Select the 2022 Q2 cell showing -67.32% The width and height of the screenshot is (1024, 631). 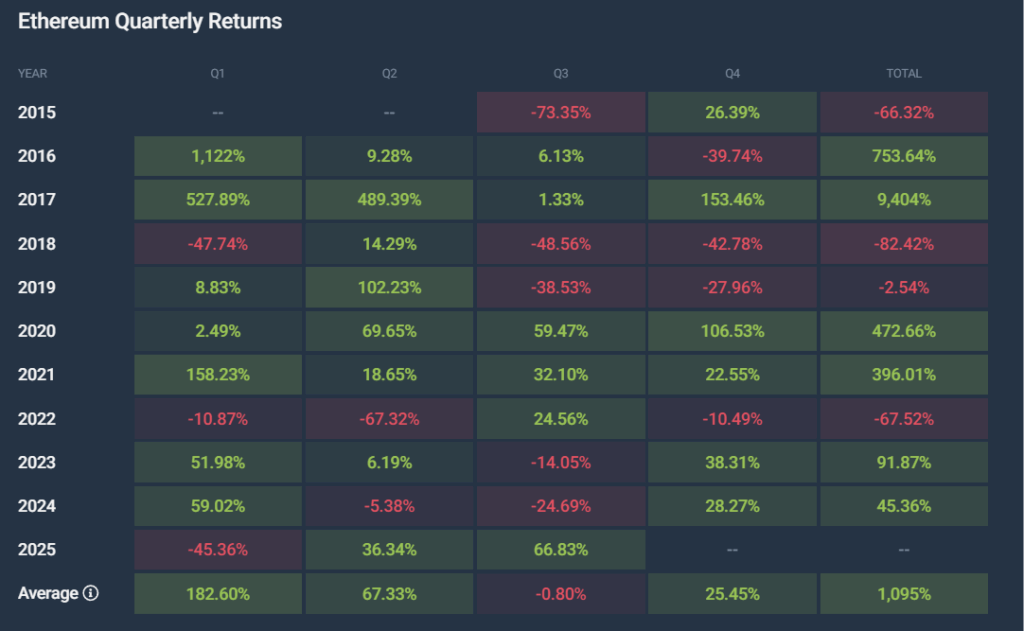pyautogui.click(x=390, y=418)
